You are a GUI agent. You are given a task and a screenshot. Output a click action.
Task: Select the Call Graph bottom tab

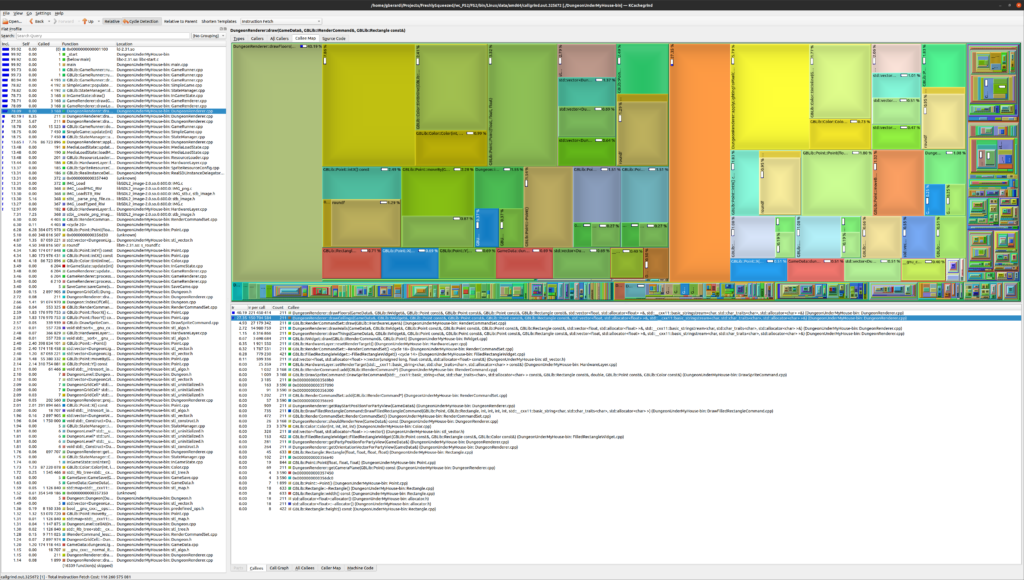click(279, 567)
